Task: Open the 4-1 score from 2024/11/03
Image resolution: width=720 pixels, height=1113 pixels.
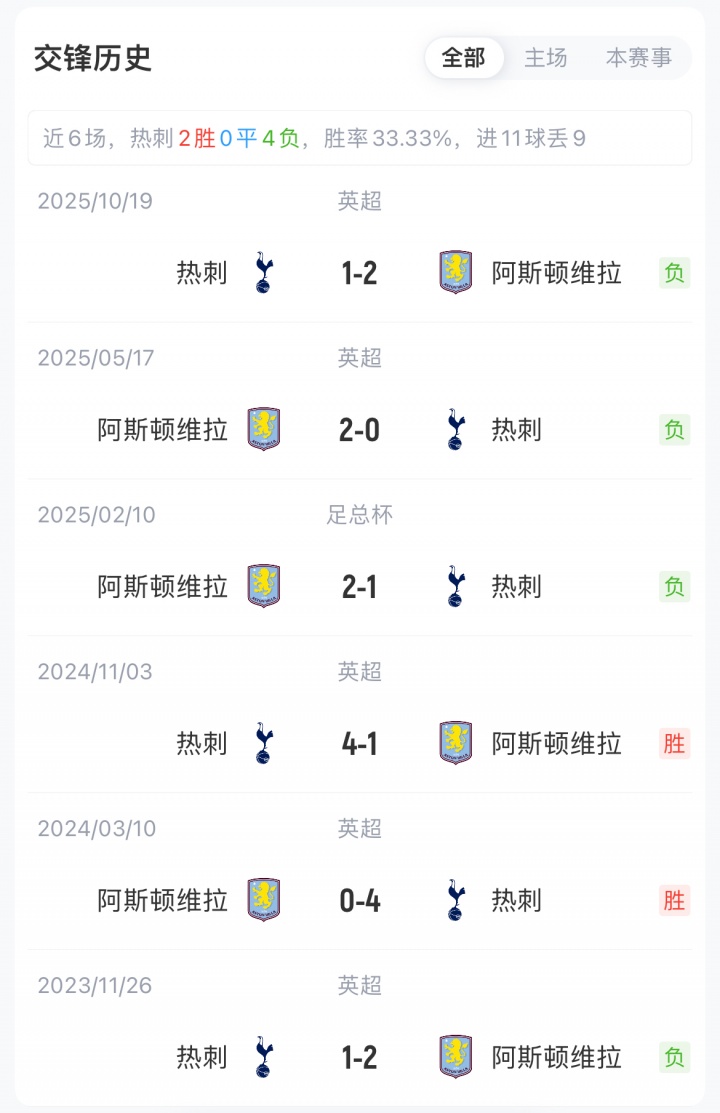Action: (x=359, y=744)
